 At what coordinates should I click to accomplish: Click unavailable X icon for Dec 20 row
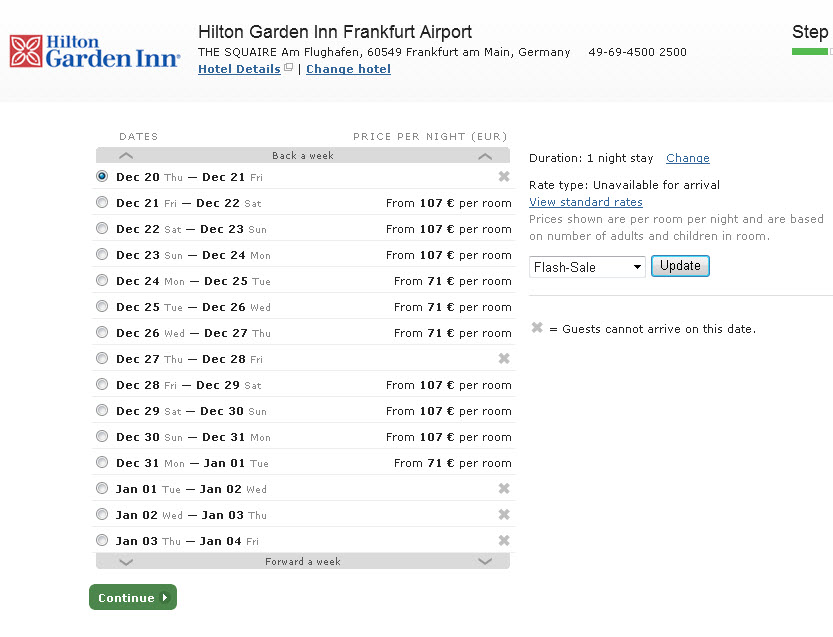504,176
